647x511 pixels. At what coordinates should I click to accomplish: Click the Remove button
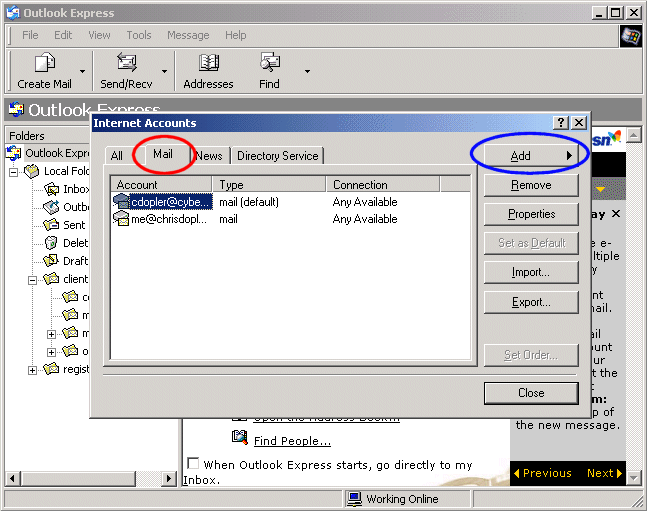(531, 185)
